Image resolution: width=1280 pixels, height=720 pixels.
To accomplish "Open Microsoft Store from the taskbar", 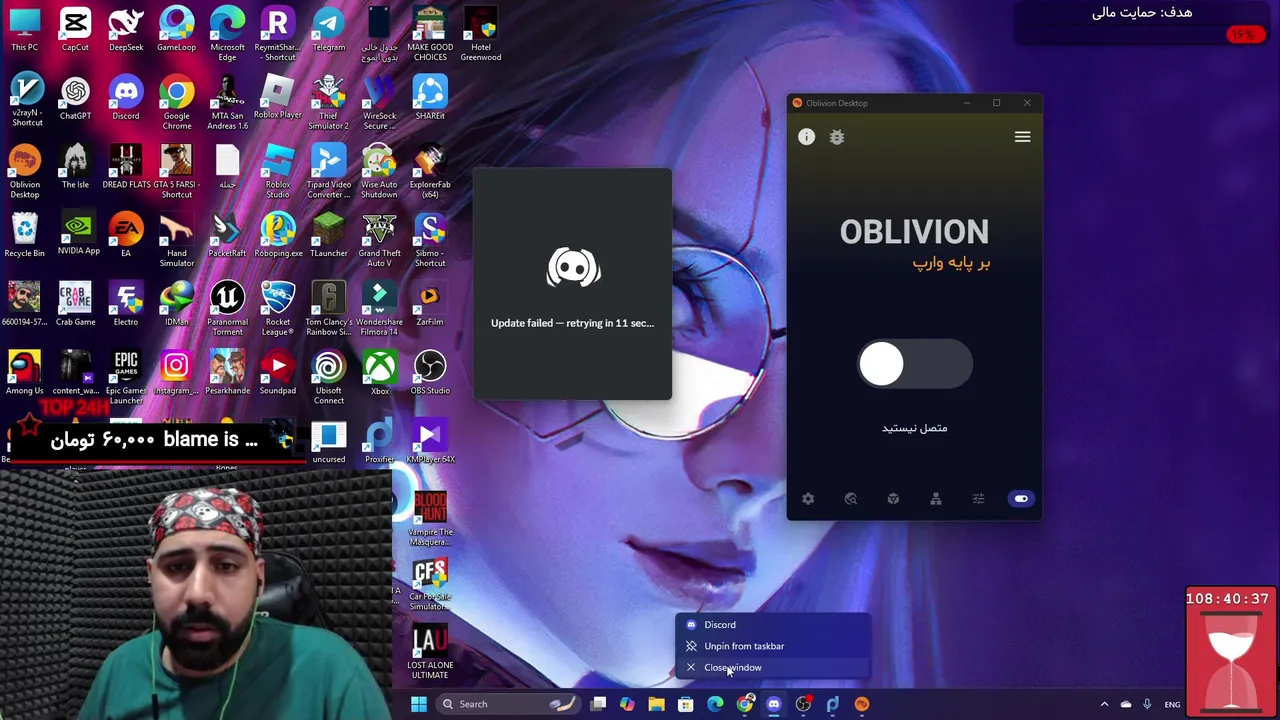I will (686, 704).
